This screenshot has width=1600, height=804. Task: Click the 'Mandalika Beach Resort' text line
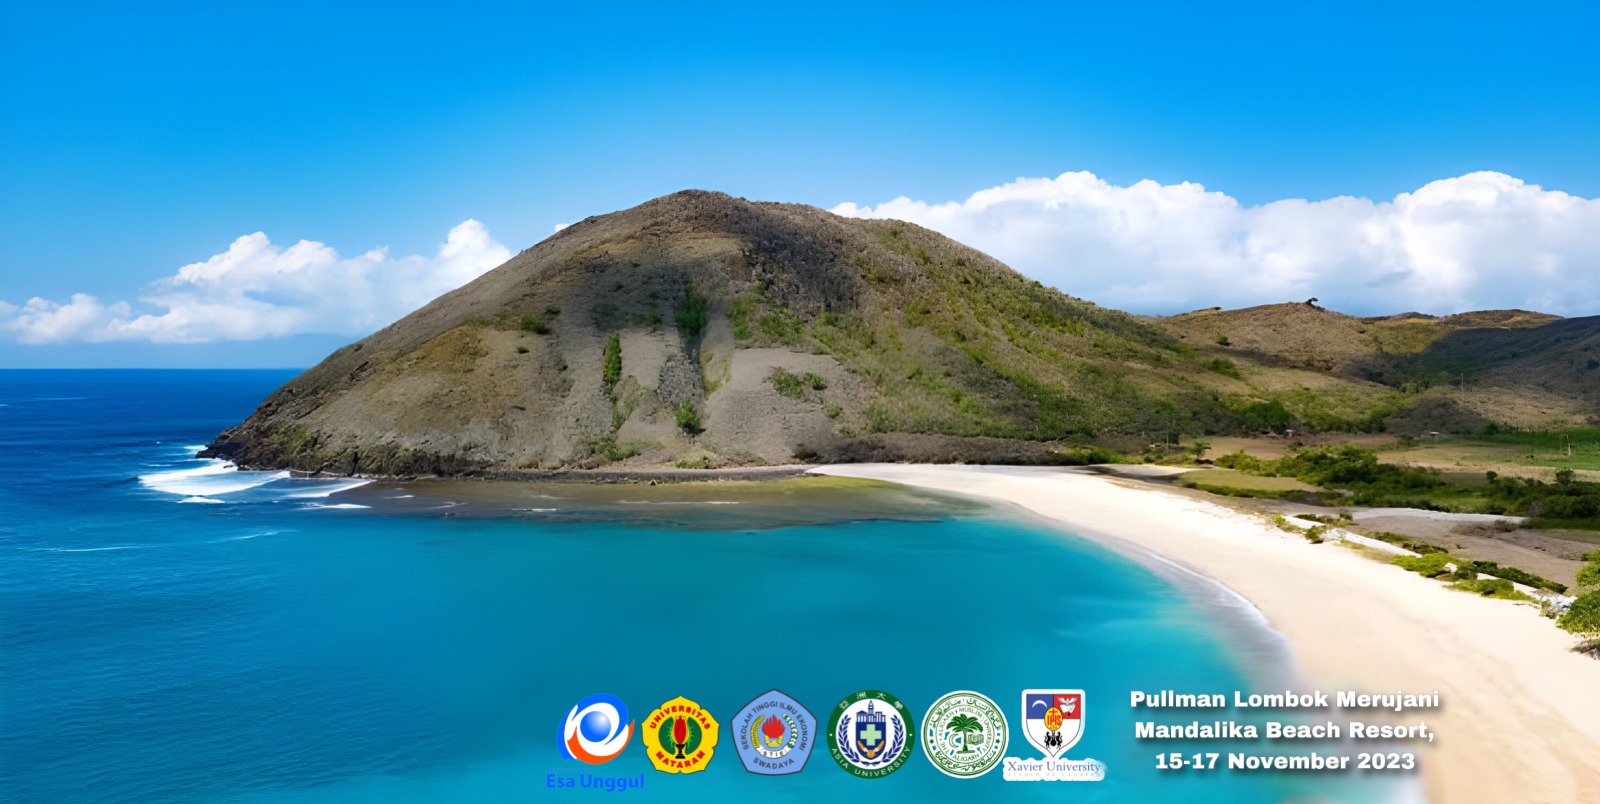1284,730
